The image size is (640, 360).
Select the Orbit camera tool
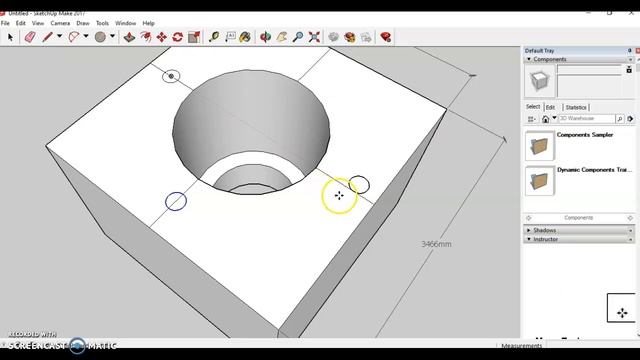click(x=265, y=37)
